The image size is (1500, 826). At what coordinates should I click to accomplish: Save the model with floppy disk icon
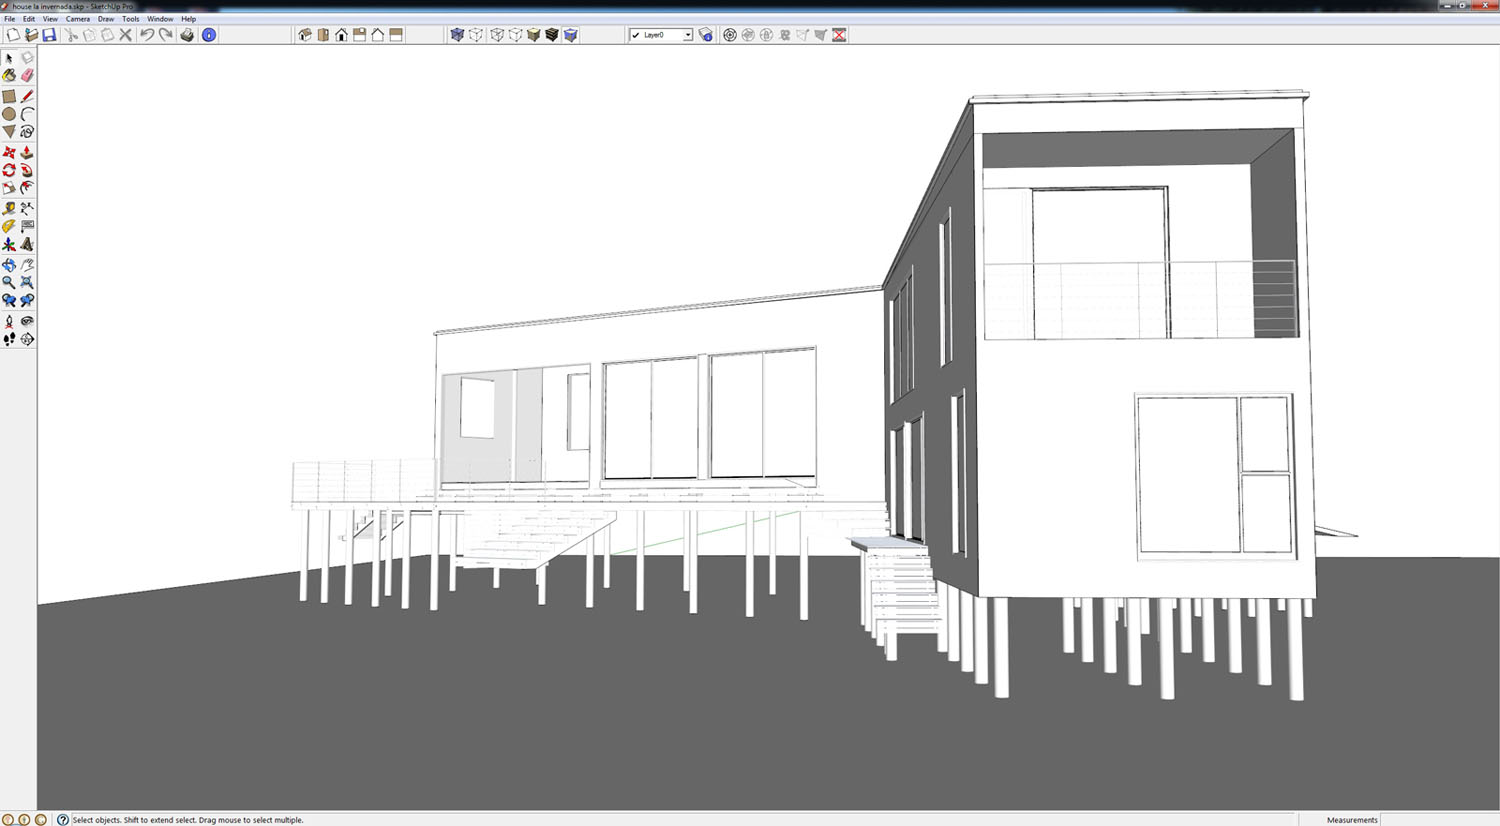coord(49,35)
